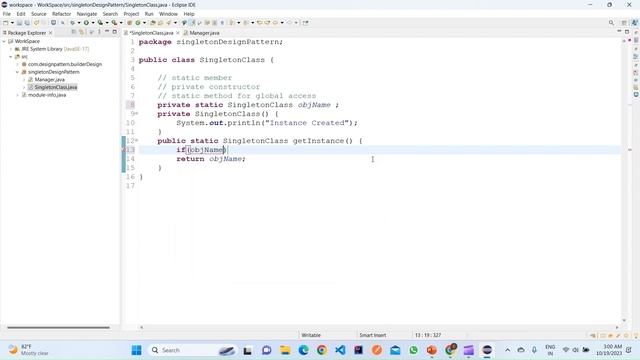
Task: Click the Debug bug toolbar icon
Action: click(72, 23)
